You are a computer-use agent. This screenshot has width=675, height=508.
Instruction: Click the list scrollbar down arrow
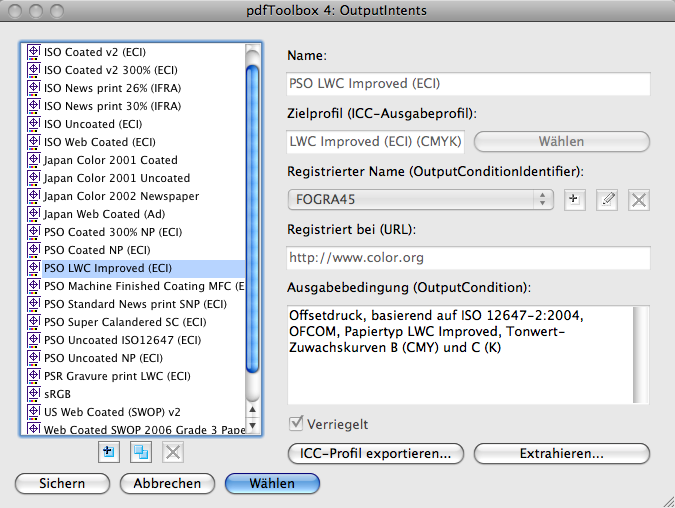pyautogui.click(x=253, y=426)
